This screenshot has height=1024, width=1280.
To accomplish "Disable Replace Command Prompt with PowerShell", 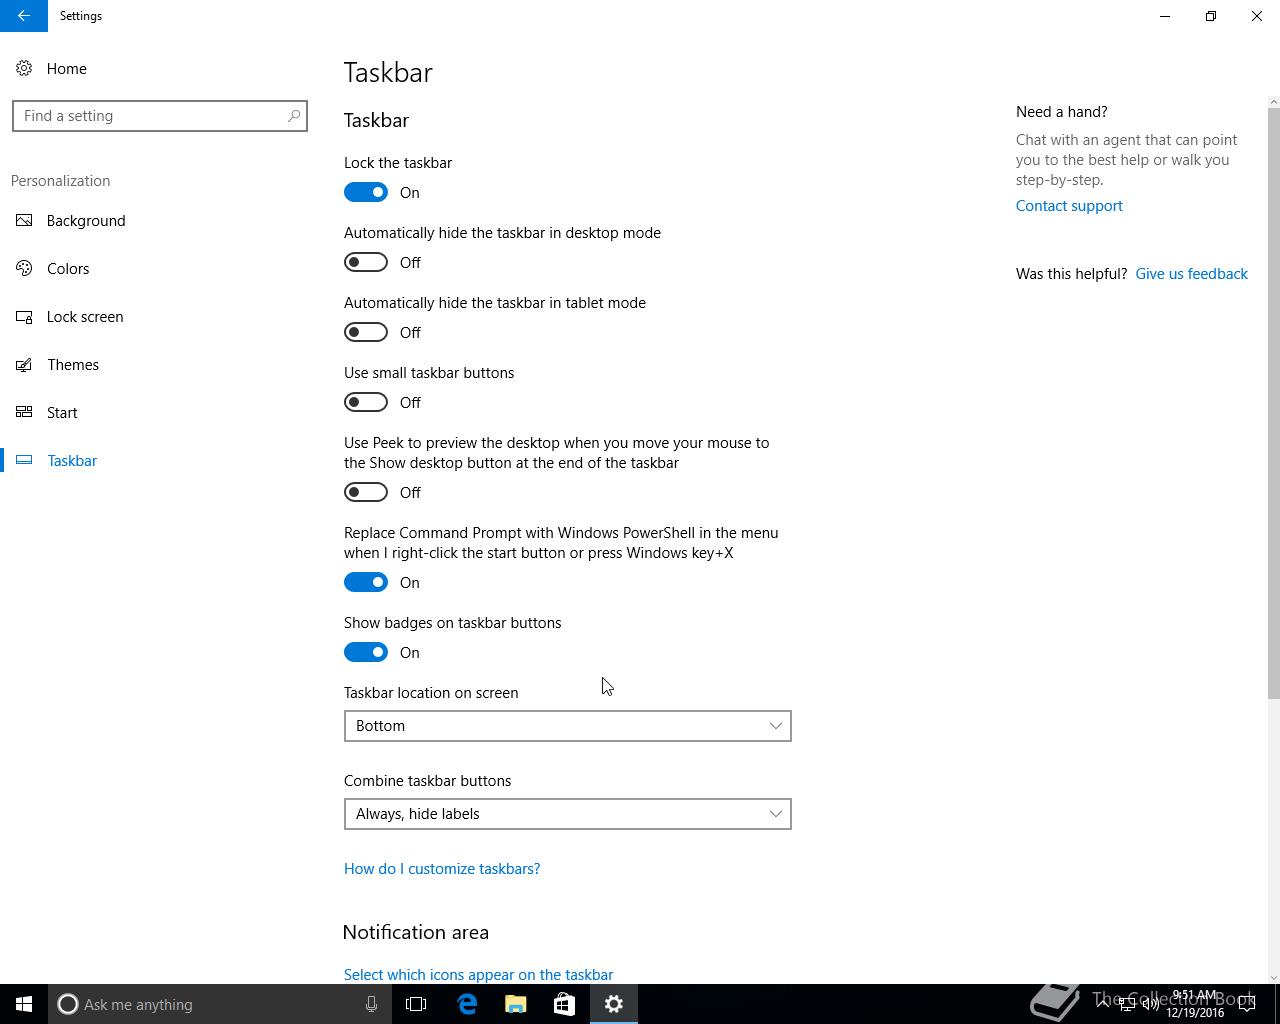I will tap(366, 582).
